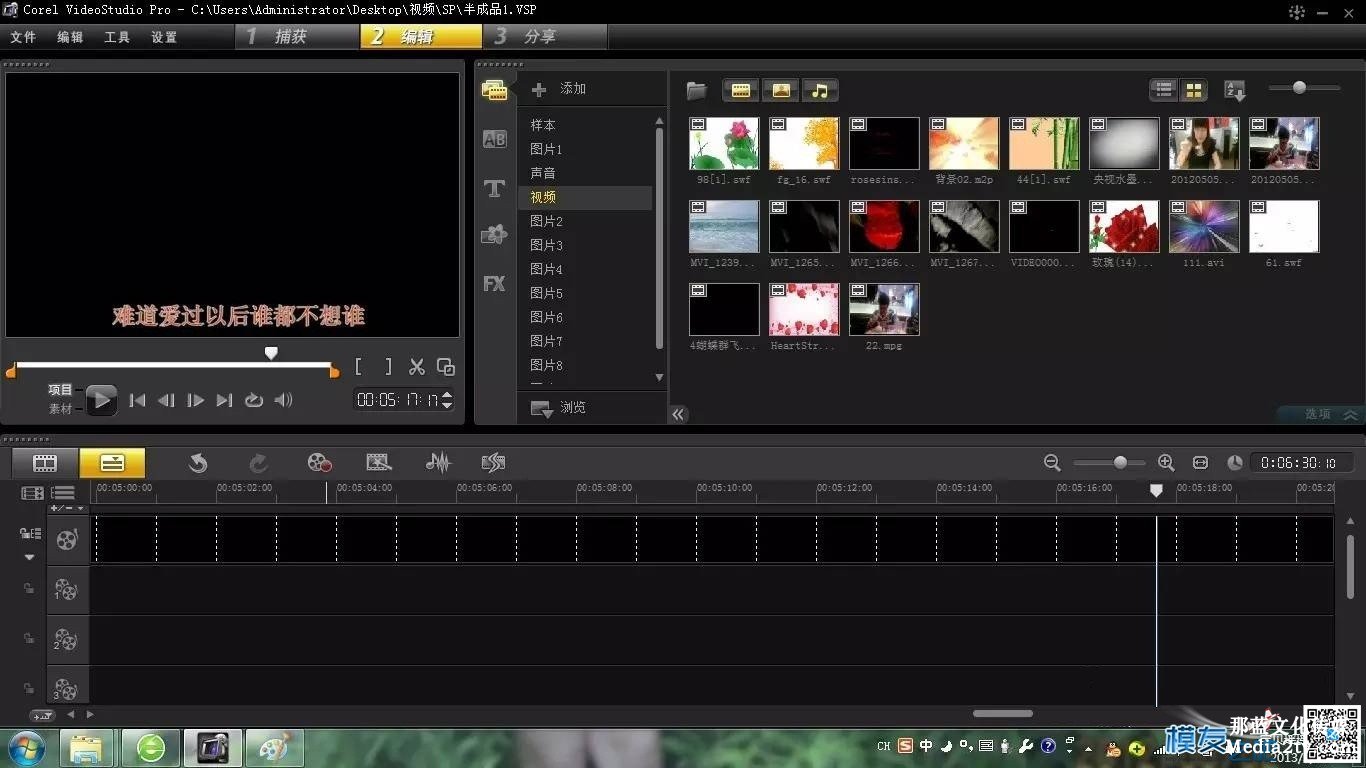The width and height of the screenshot is (1366, 768).
Task: Open the Transition (AB) library
Action: (494, 140)
